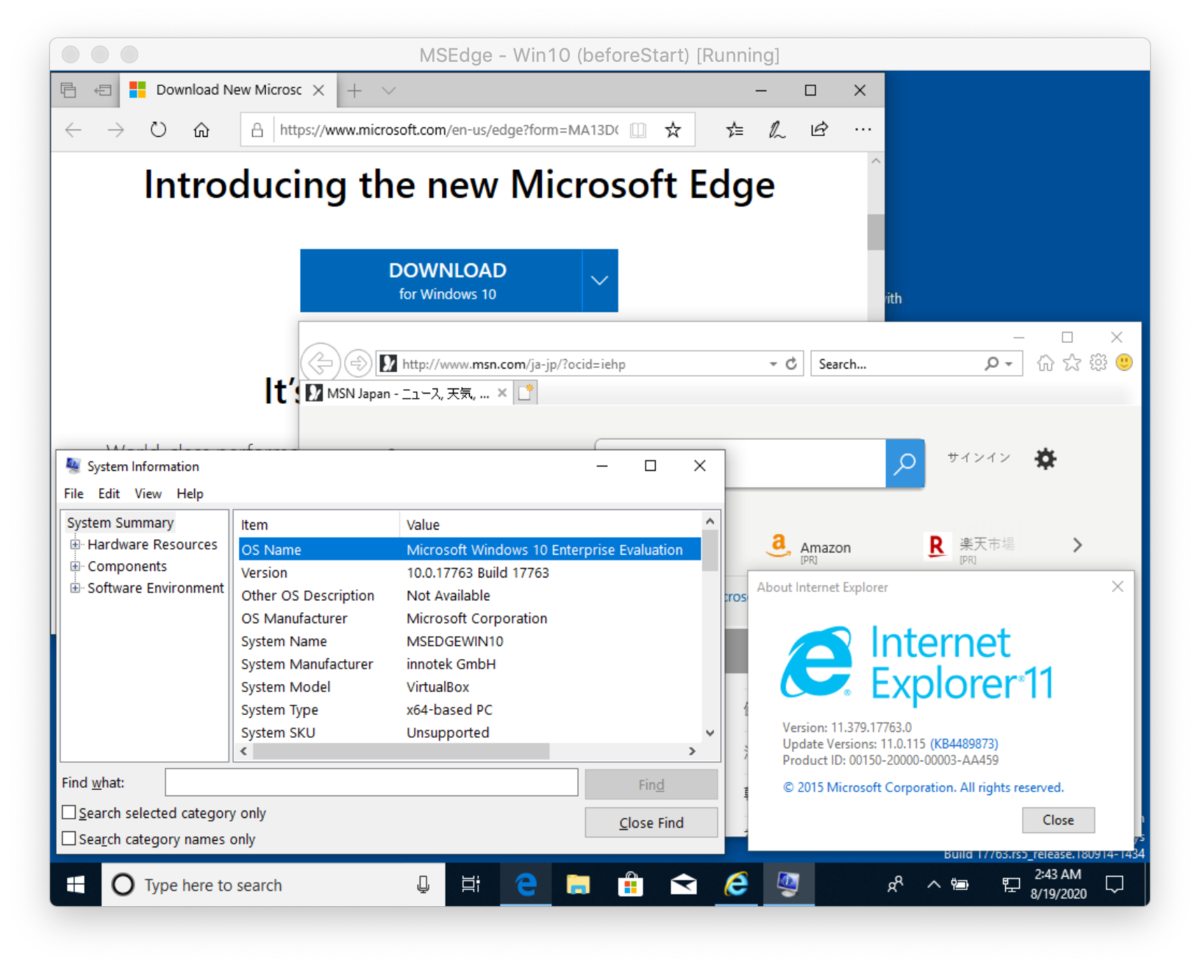Check Search selected category only
The height and width of the screenshot is (968, 1200).
69,813
